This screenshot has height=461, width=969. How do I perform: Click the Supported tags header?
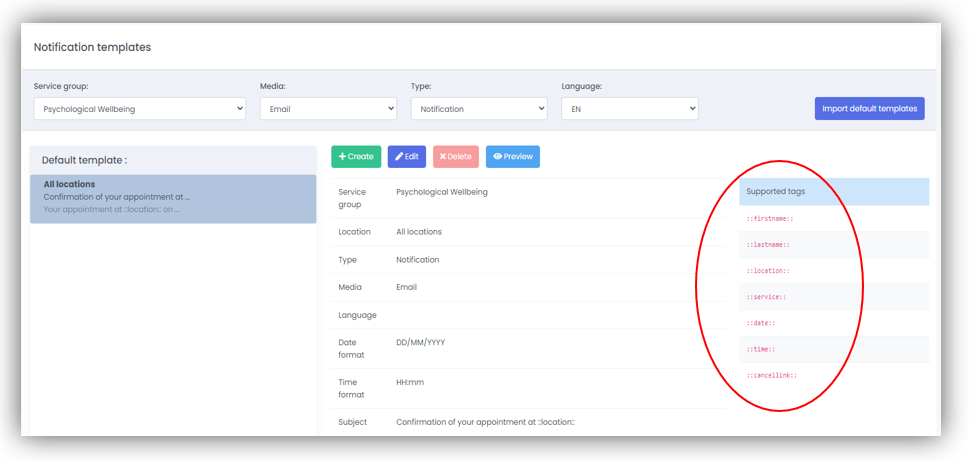pyautogui.click(x=776, y=191)
